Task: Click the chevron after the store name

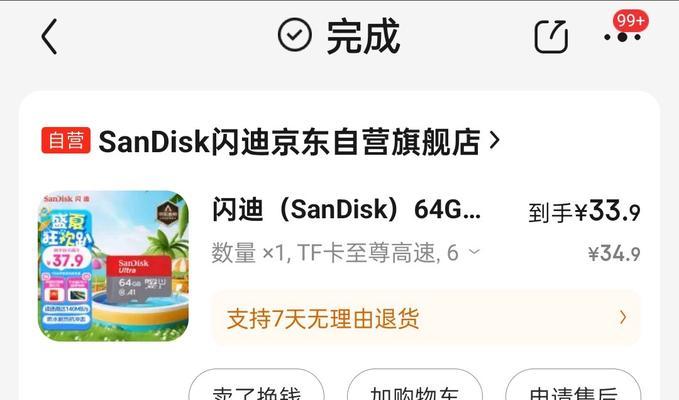Action: pos(494,140)
